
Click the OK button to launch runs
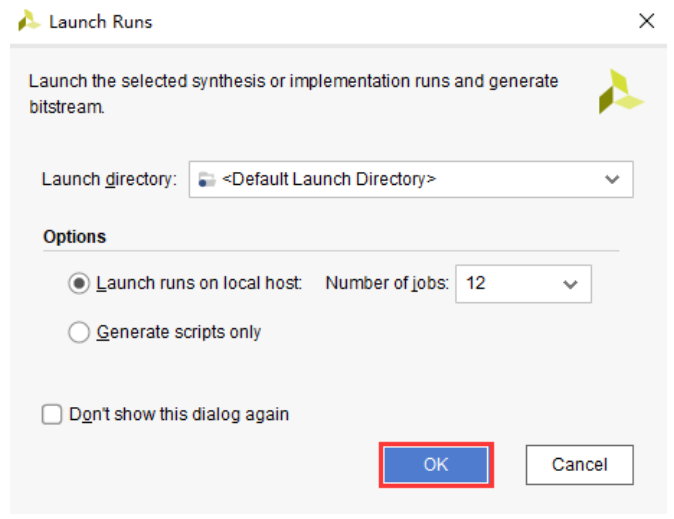pos(436,465)
